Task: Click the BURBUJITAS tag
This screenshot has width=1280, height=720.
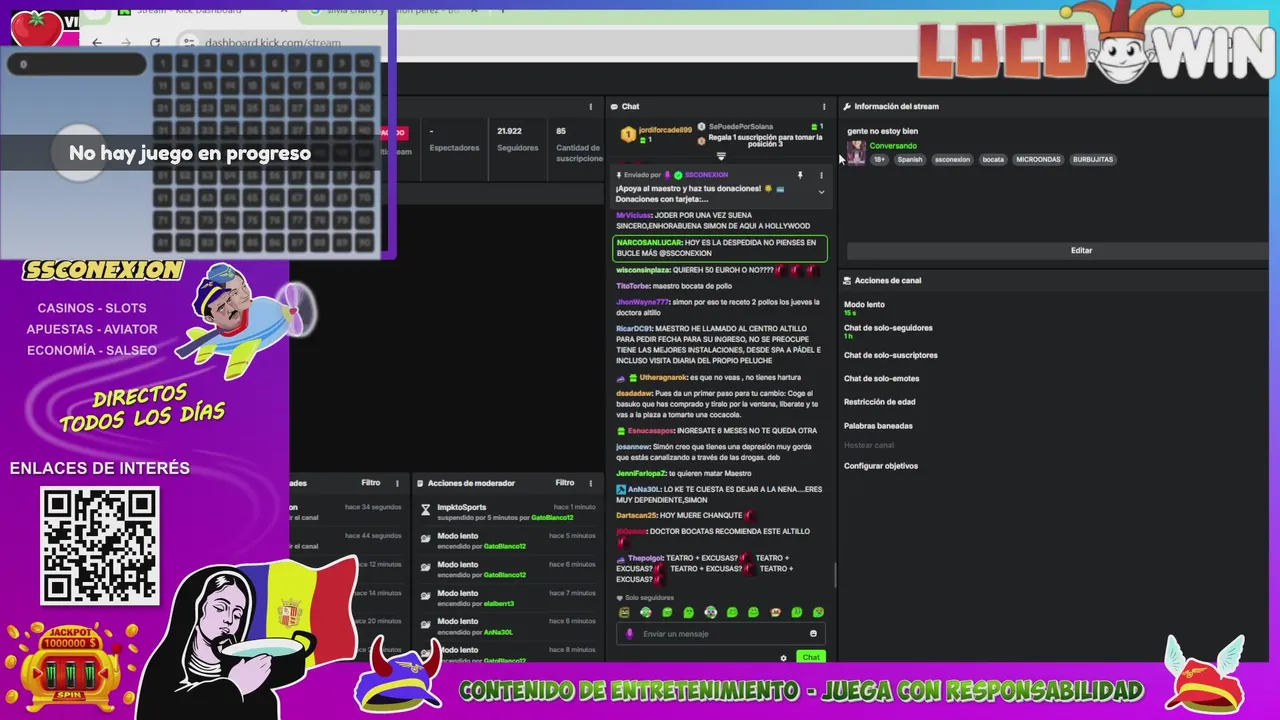Action: click(x=1093, y=159)
